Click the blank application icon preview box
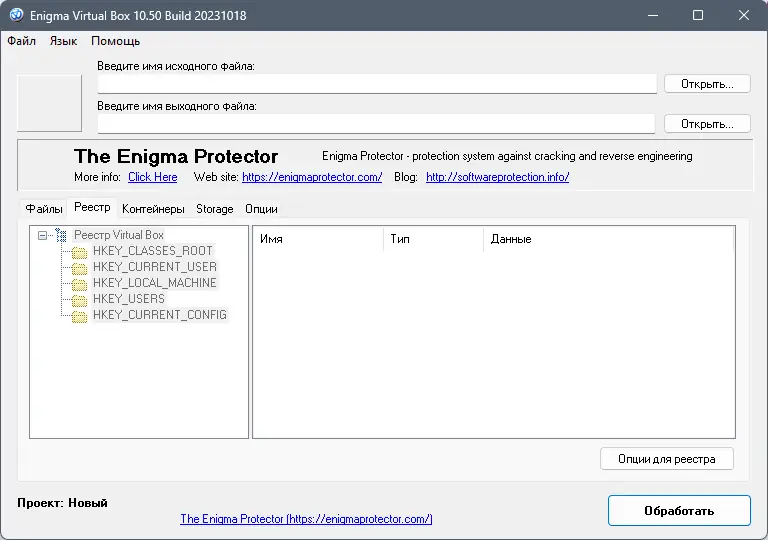The image size is (768, 540). point(49,103)
